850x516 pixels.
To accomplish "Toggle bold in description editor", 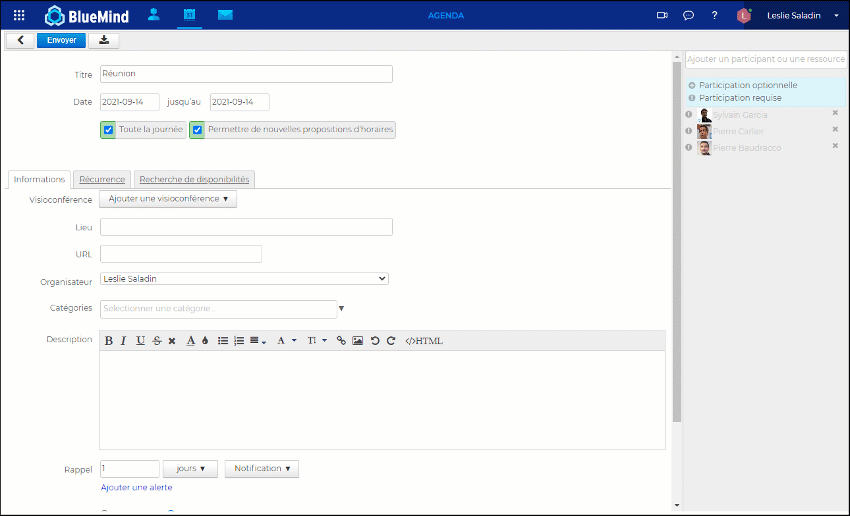I will (109, 341).
